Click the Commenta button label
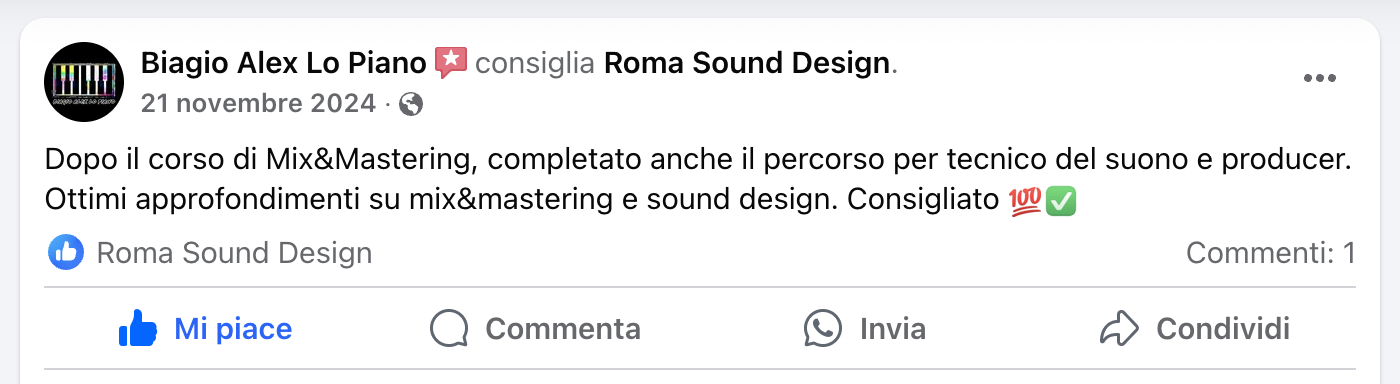 coord(563,328)
